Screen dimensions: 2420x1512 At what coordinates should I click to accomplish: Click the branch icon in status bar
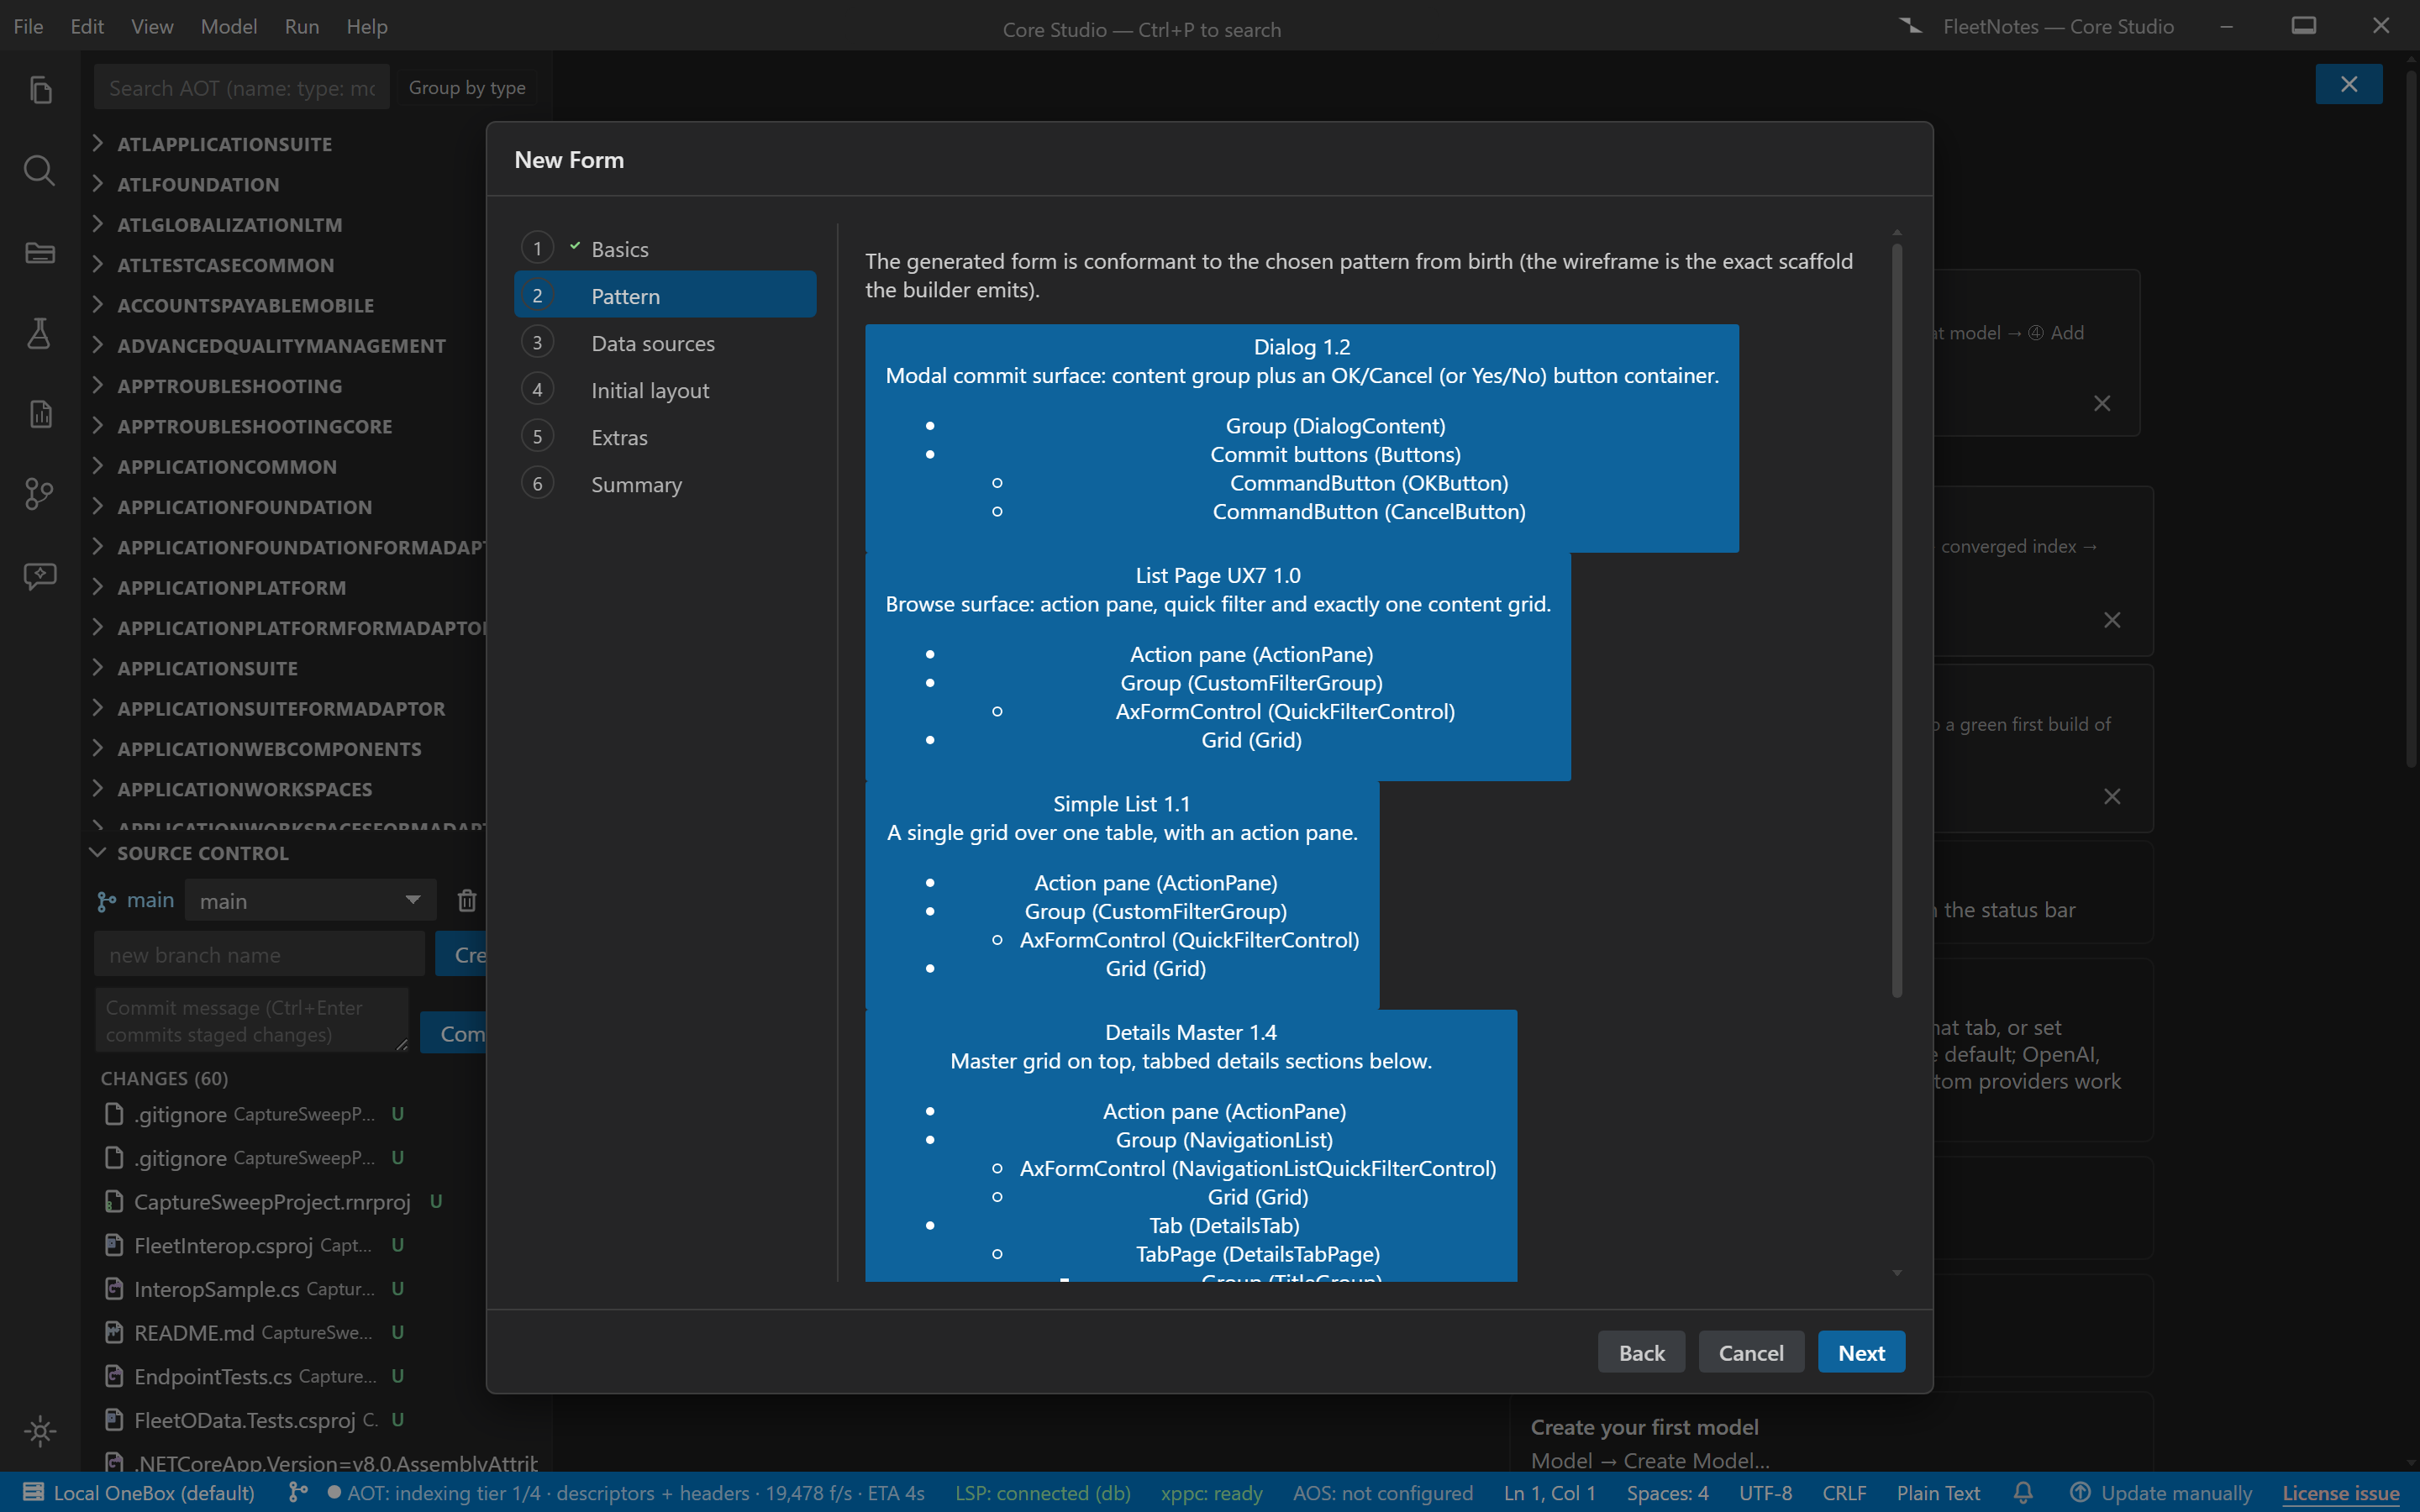coord(298,1492)
